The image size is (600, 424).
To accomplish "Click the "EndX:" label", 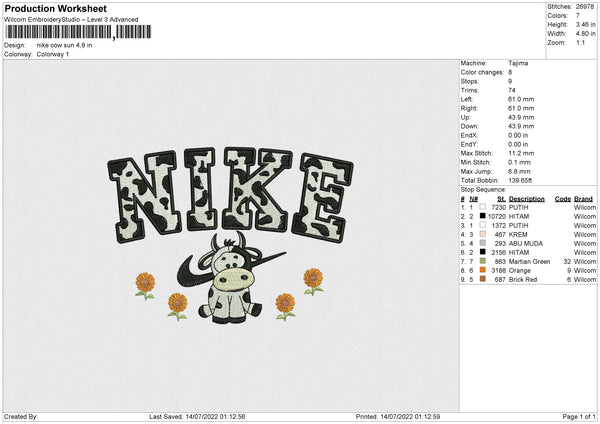I will click(x=469, y=135).
